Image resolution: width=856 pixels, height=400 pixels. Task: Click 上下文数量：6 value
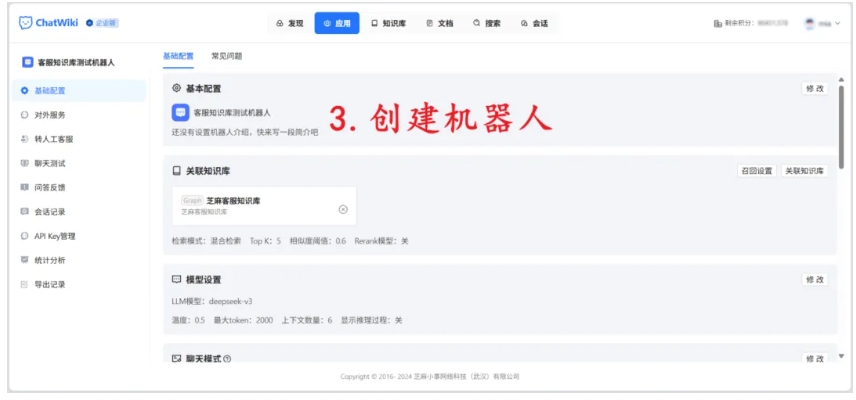(307, 320)
